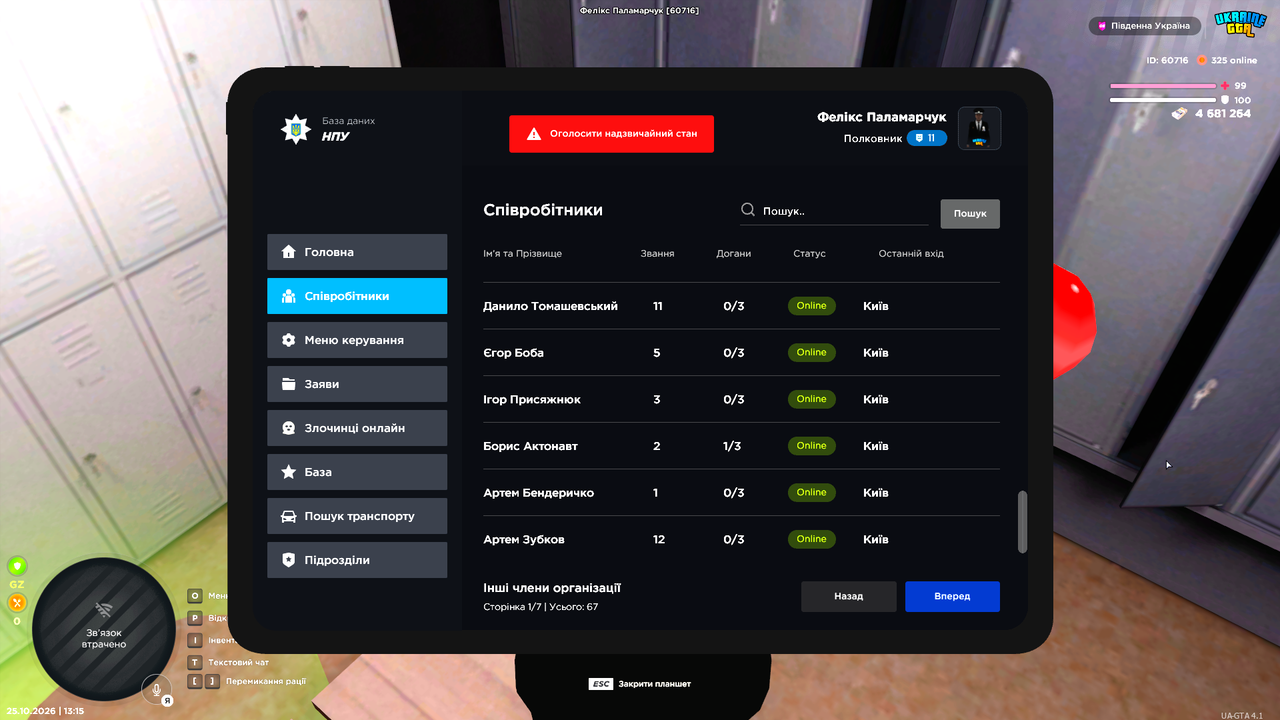The image size is (1280, 720).
Task: Go to next page with Вперед
Action: (x=952, y=596)
